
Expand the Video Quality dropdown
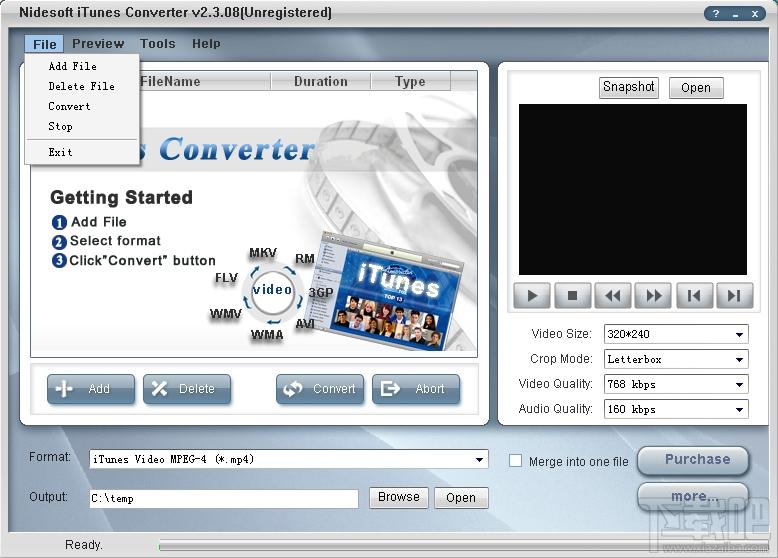739,384
